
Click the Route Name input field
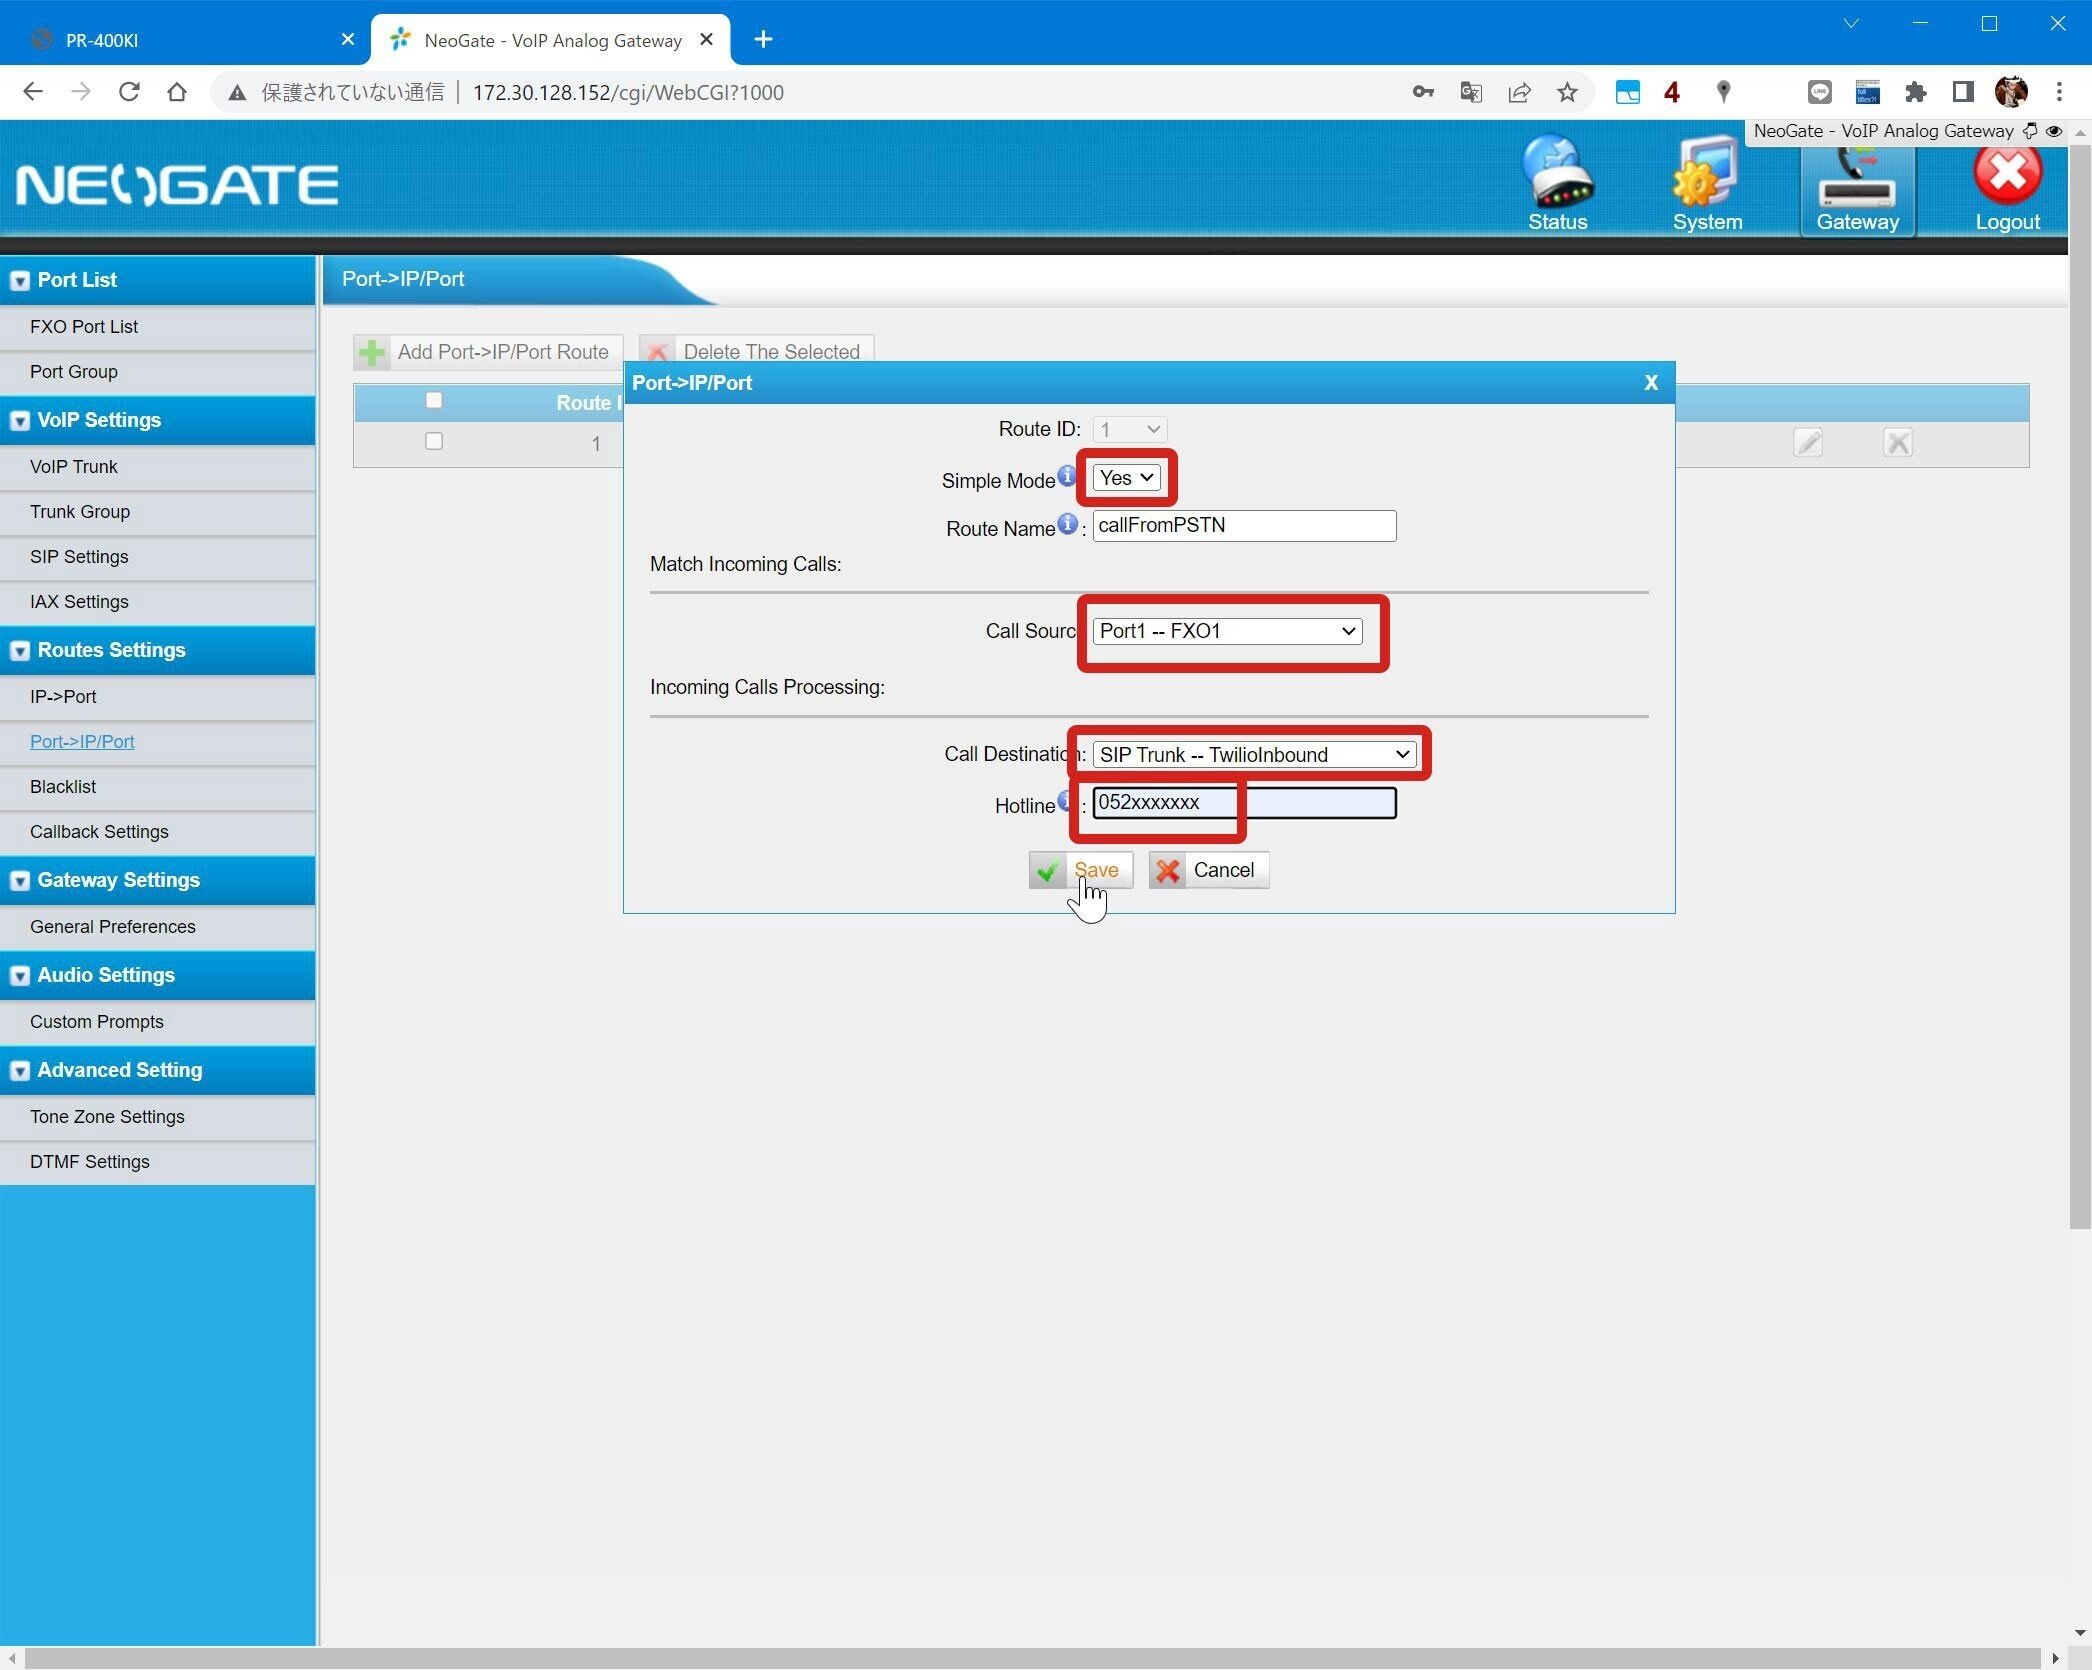1244,526
